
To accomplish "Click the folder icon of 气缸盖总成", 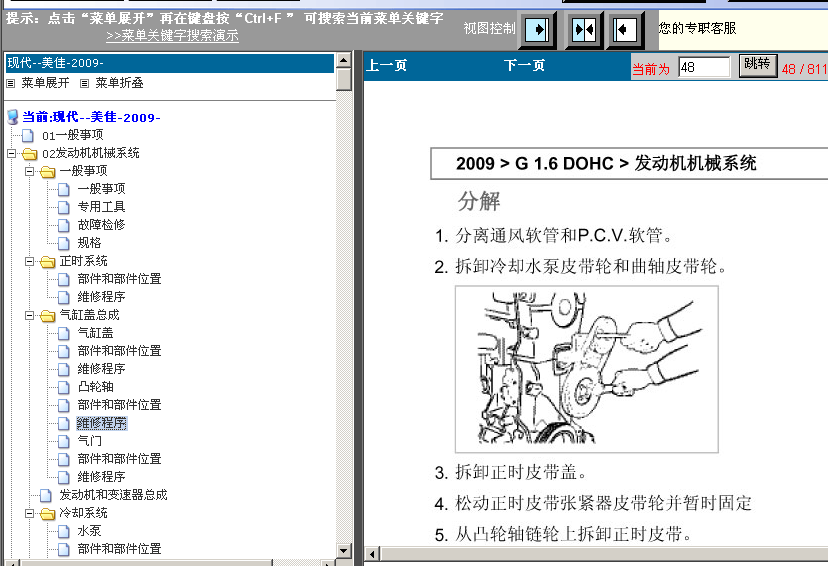I will point(48,316).
